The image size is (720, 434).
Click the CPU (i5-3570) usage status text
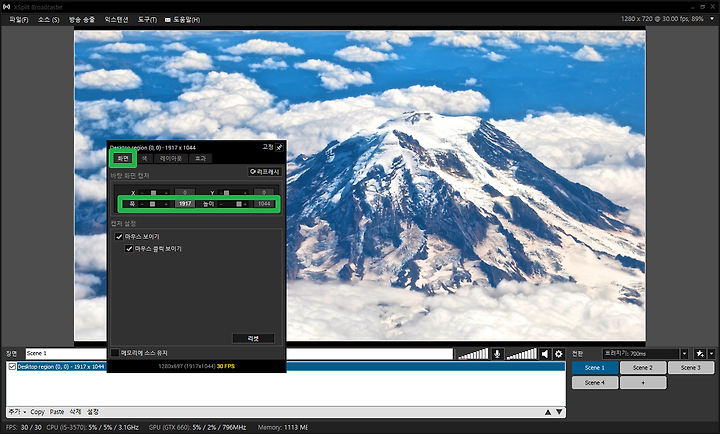coord(92,427)
